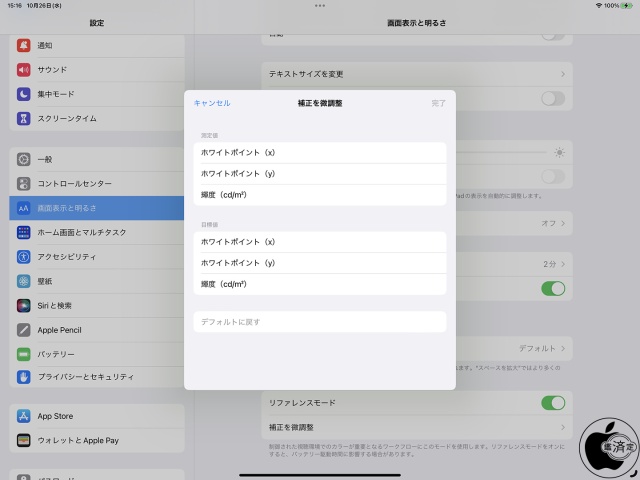Select 通知 in settings sidebar
The height and width of the screenshot is (480, 640).
[x=97, y=45]
